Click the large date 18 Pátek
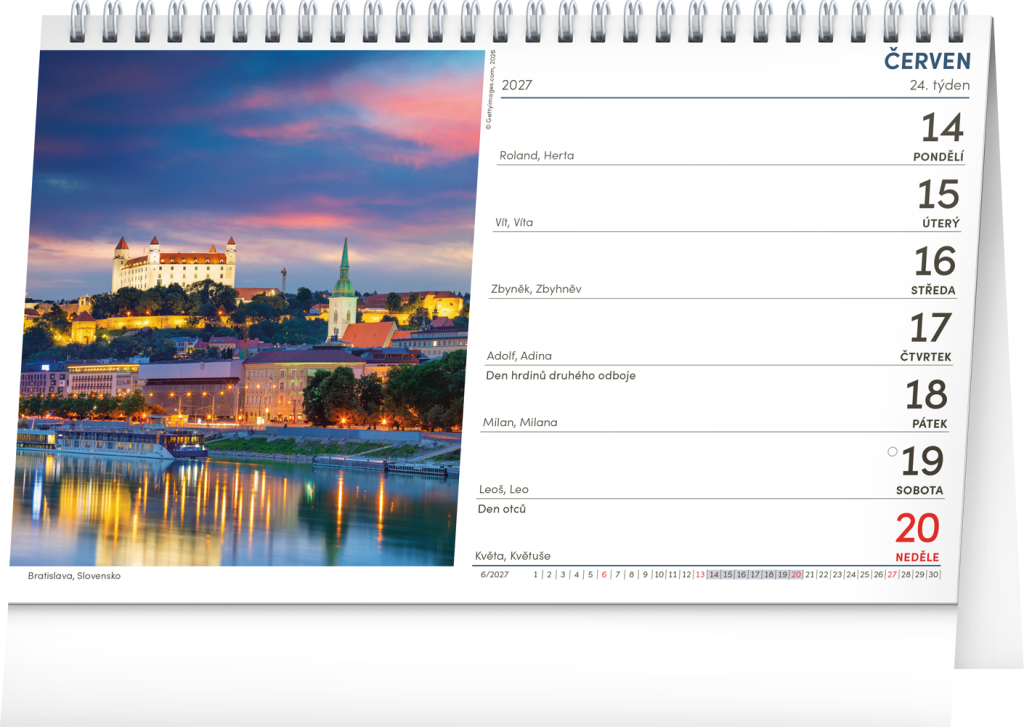 (x=926, y=396)
